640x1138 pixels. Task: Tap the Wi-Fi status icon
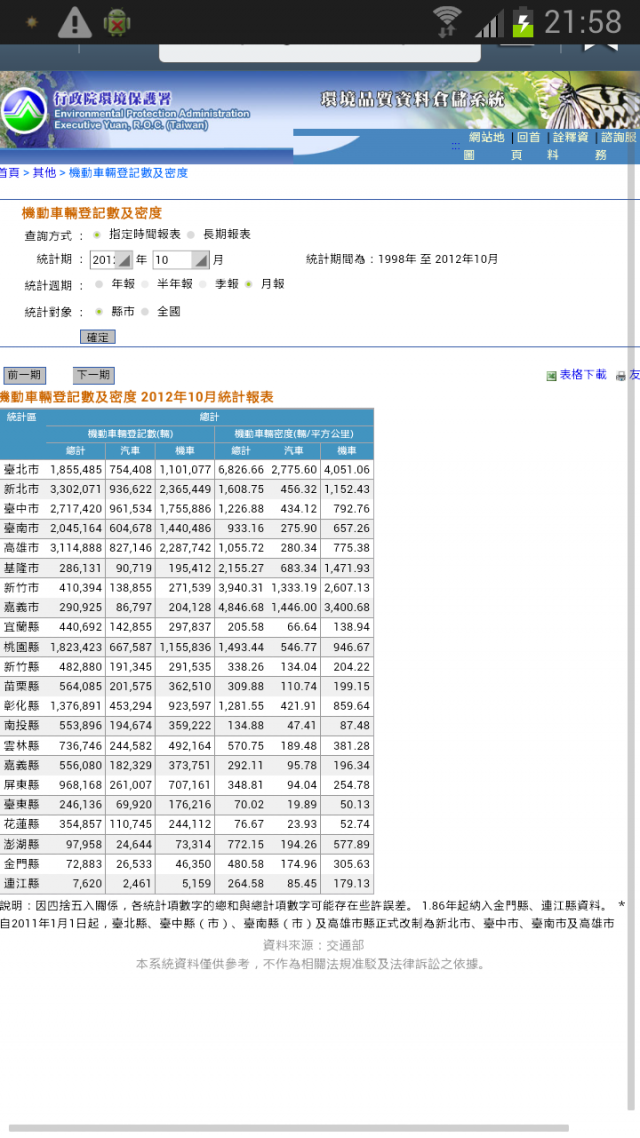pos(447,21)
